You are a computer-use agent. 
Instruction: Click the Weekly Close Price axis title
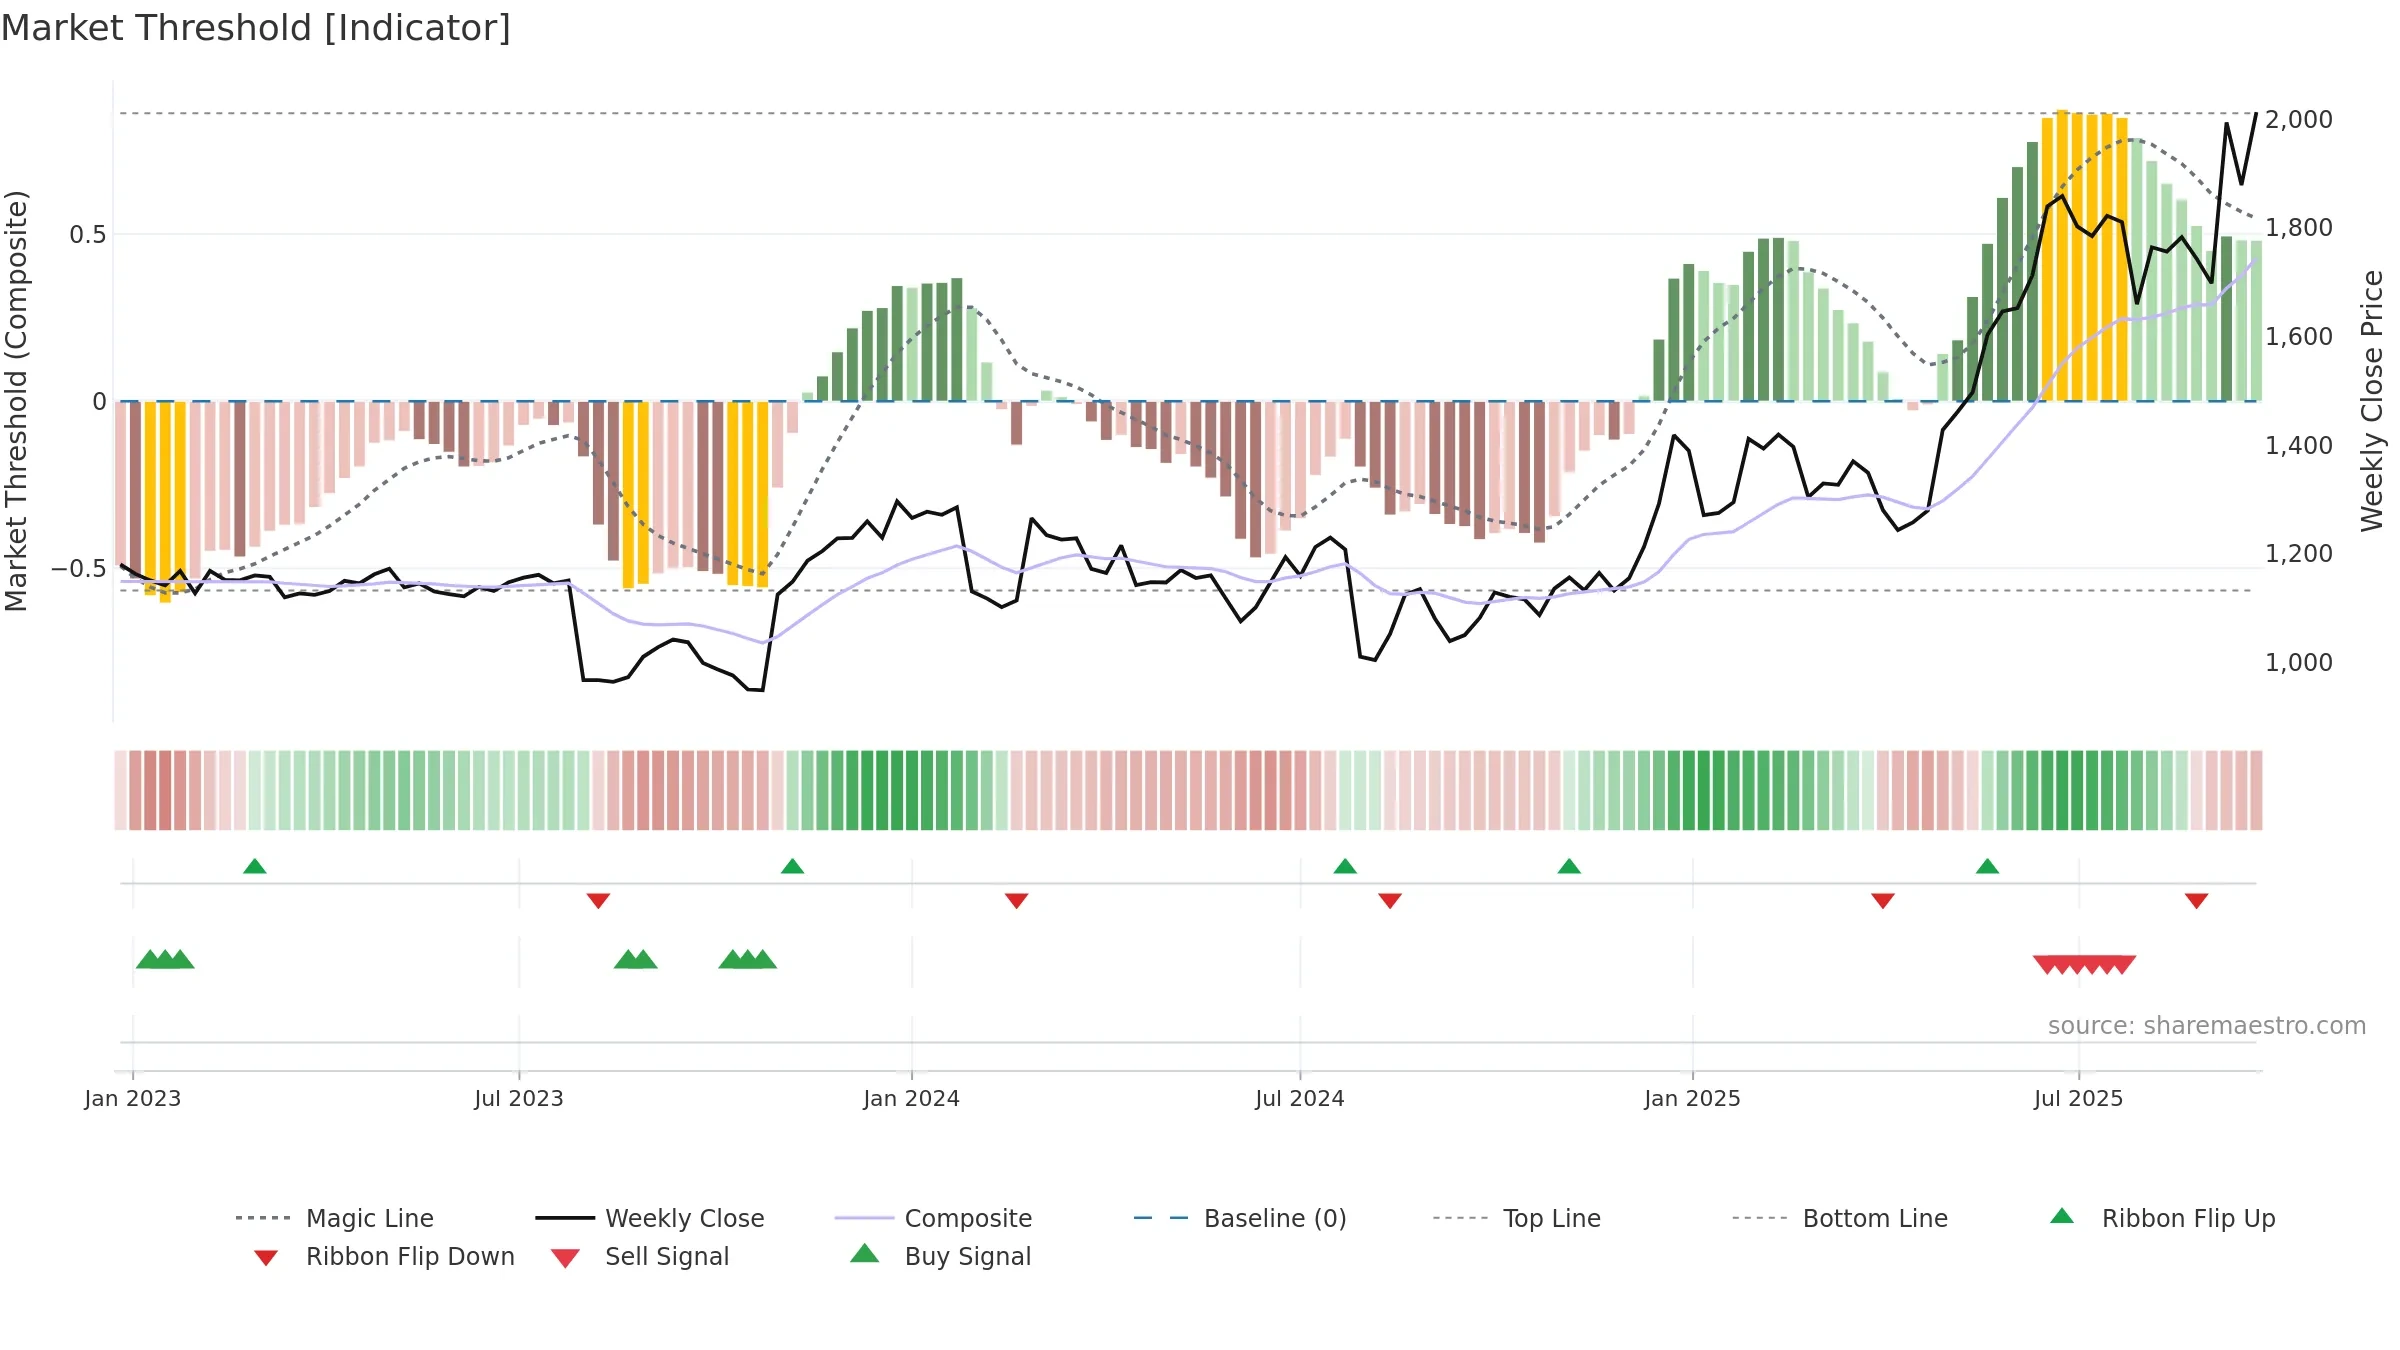2372,400
